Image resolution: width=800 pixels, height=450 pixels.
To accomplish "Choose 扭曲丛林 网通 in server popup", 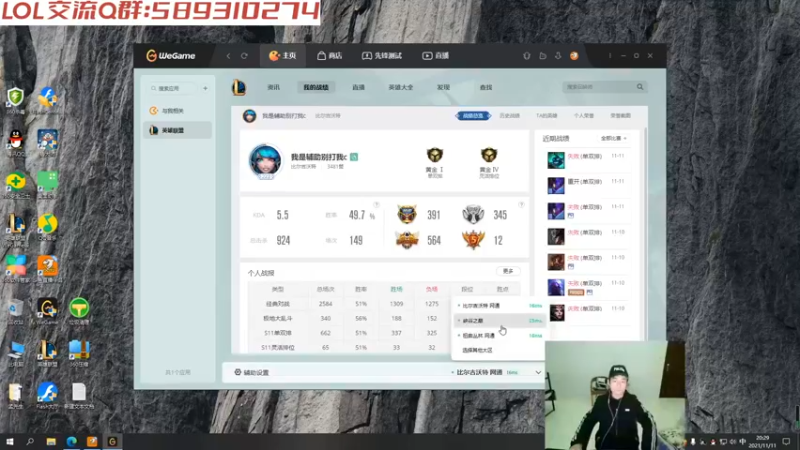I will pos(499,335).
